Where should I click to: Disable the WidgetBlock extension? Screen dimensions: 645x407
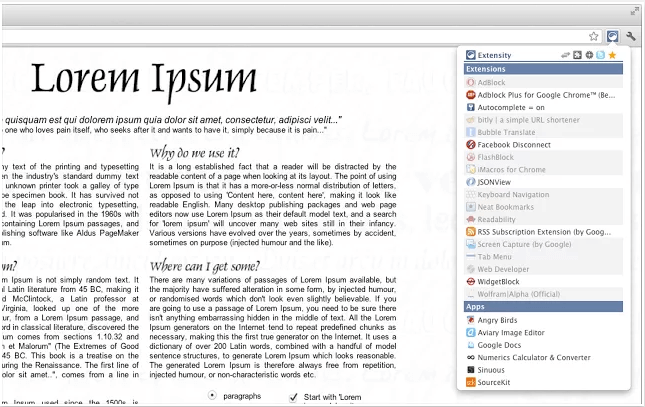543,281
